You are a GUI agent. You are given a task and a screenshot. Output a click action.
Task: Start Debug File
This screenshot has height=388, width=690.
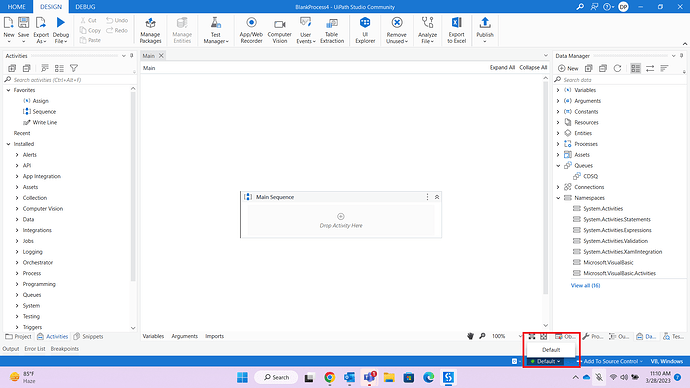[61, 30]
